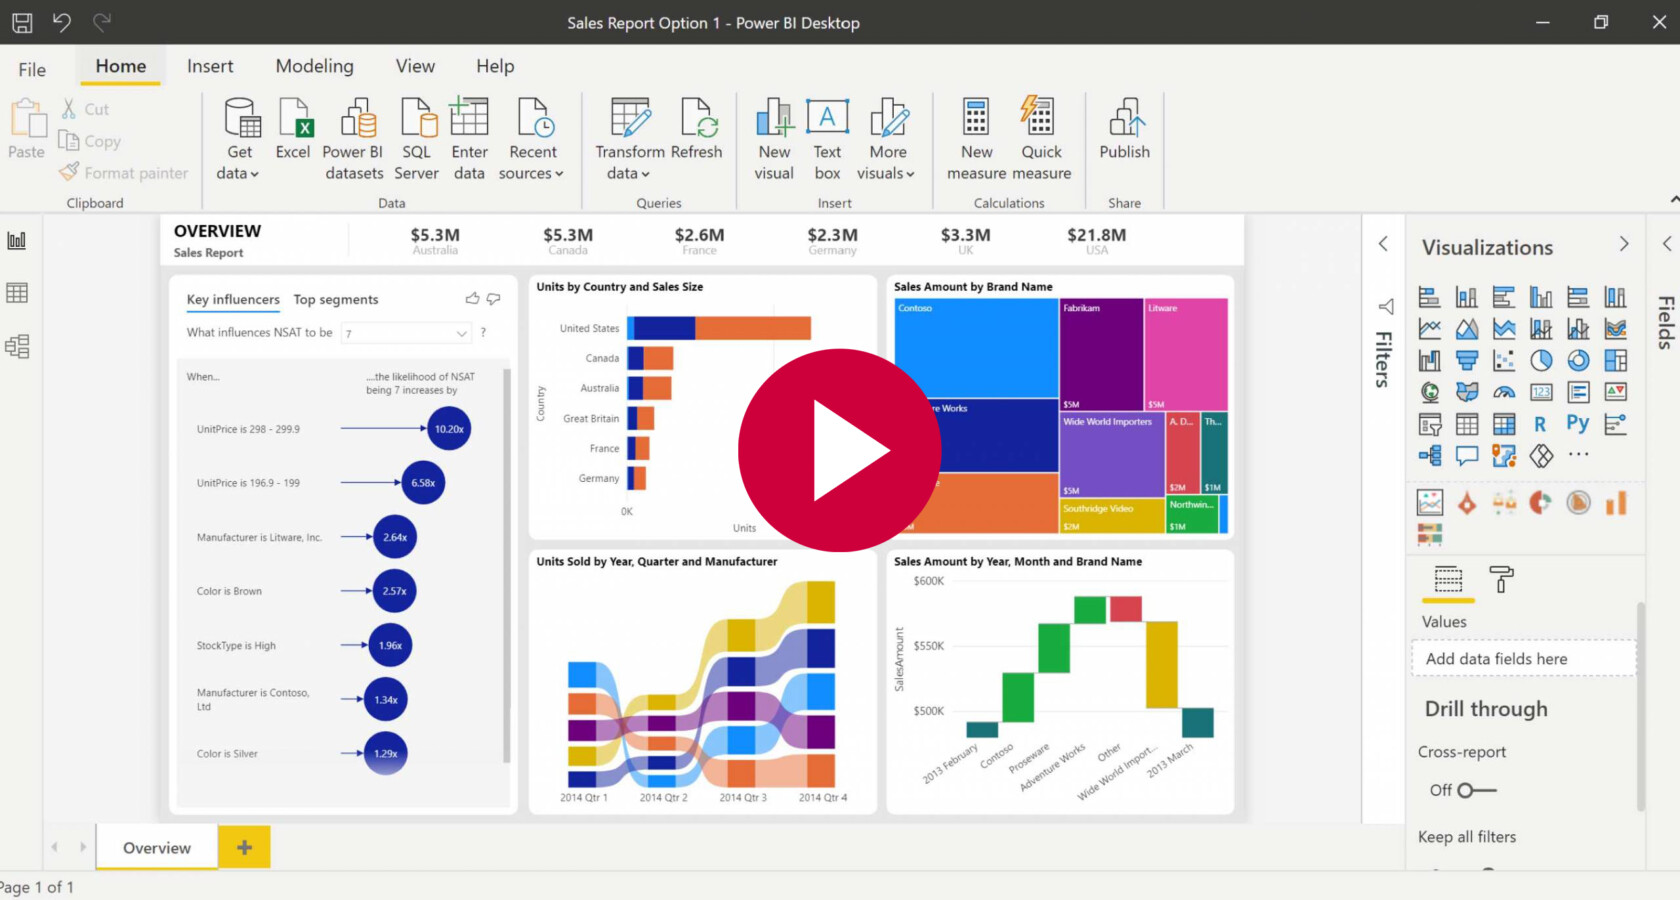Insert a matrix visual
Viewport: 1680px width, 900px height.
(1503, 424)
